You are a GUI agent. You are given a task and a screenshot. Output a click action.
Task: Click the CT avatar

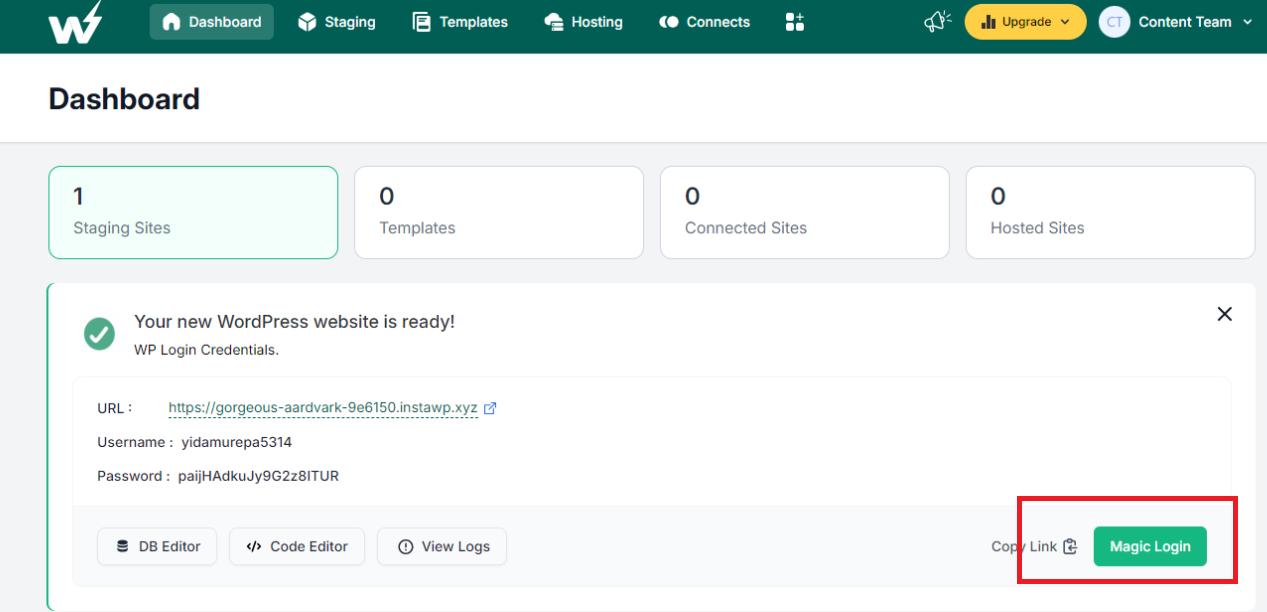1115,22
